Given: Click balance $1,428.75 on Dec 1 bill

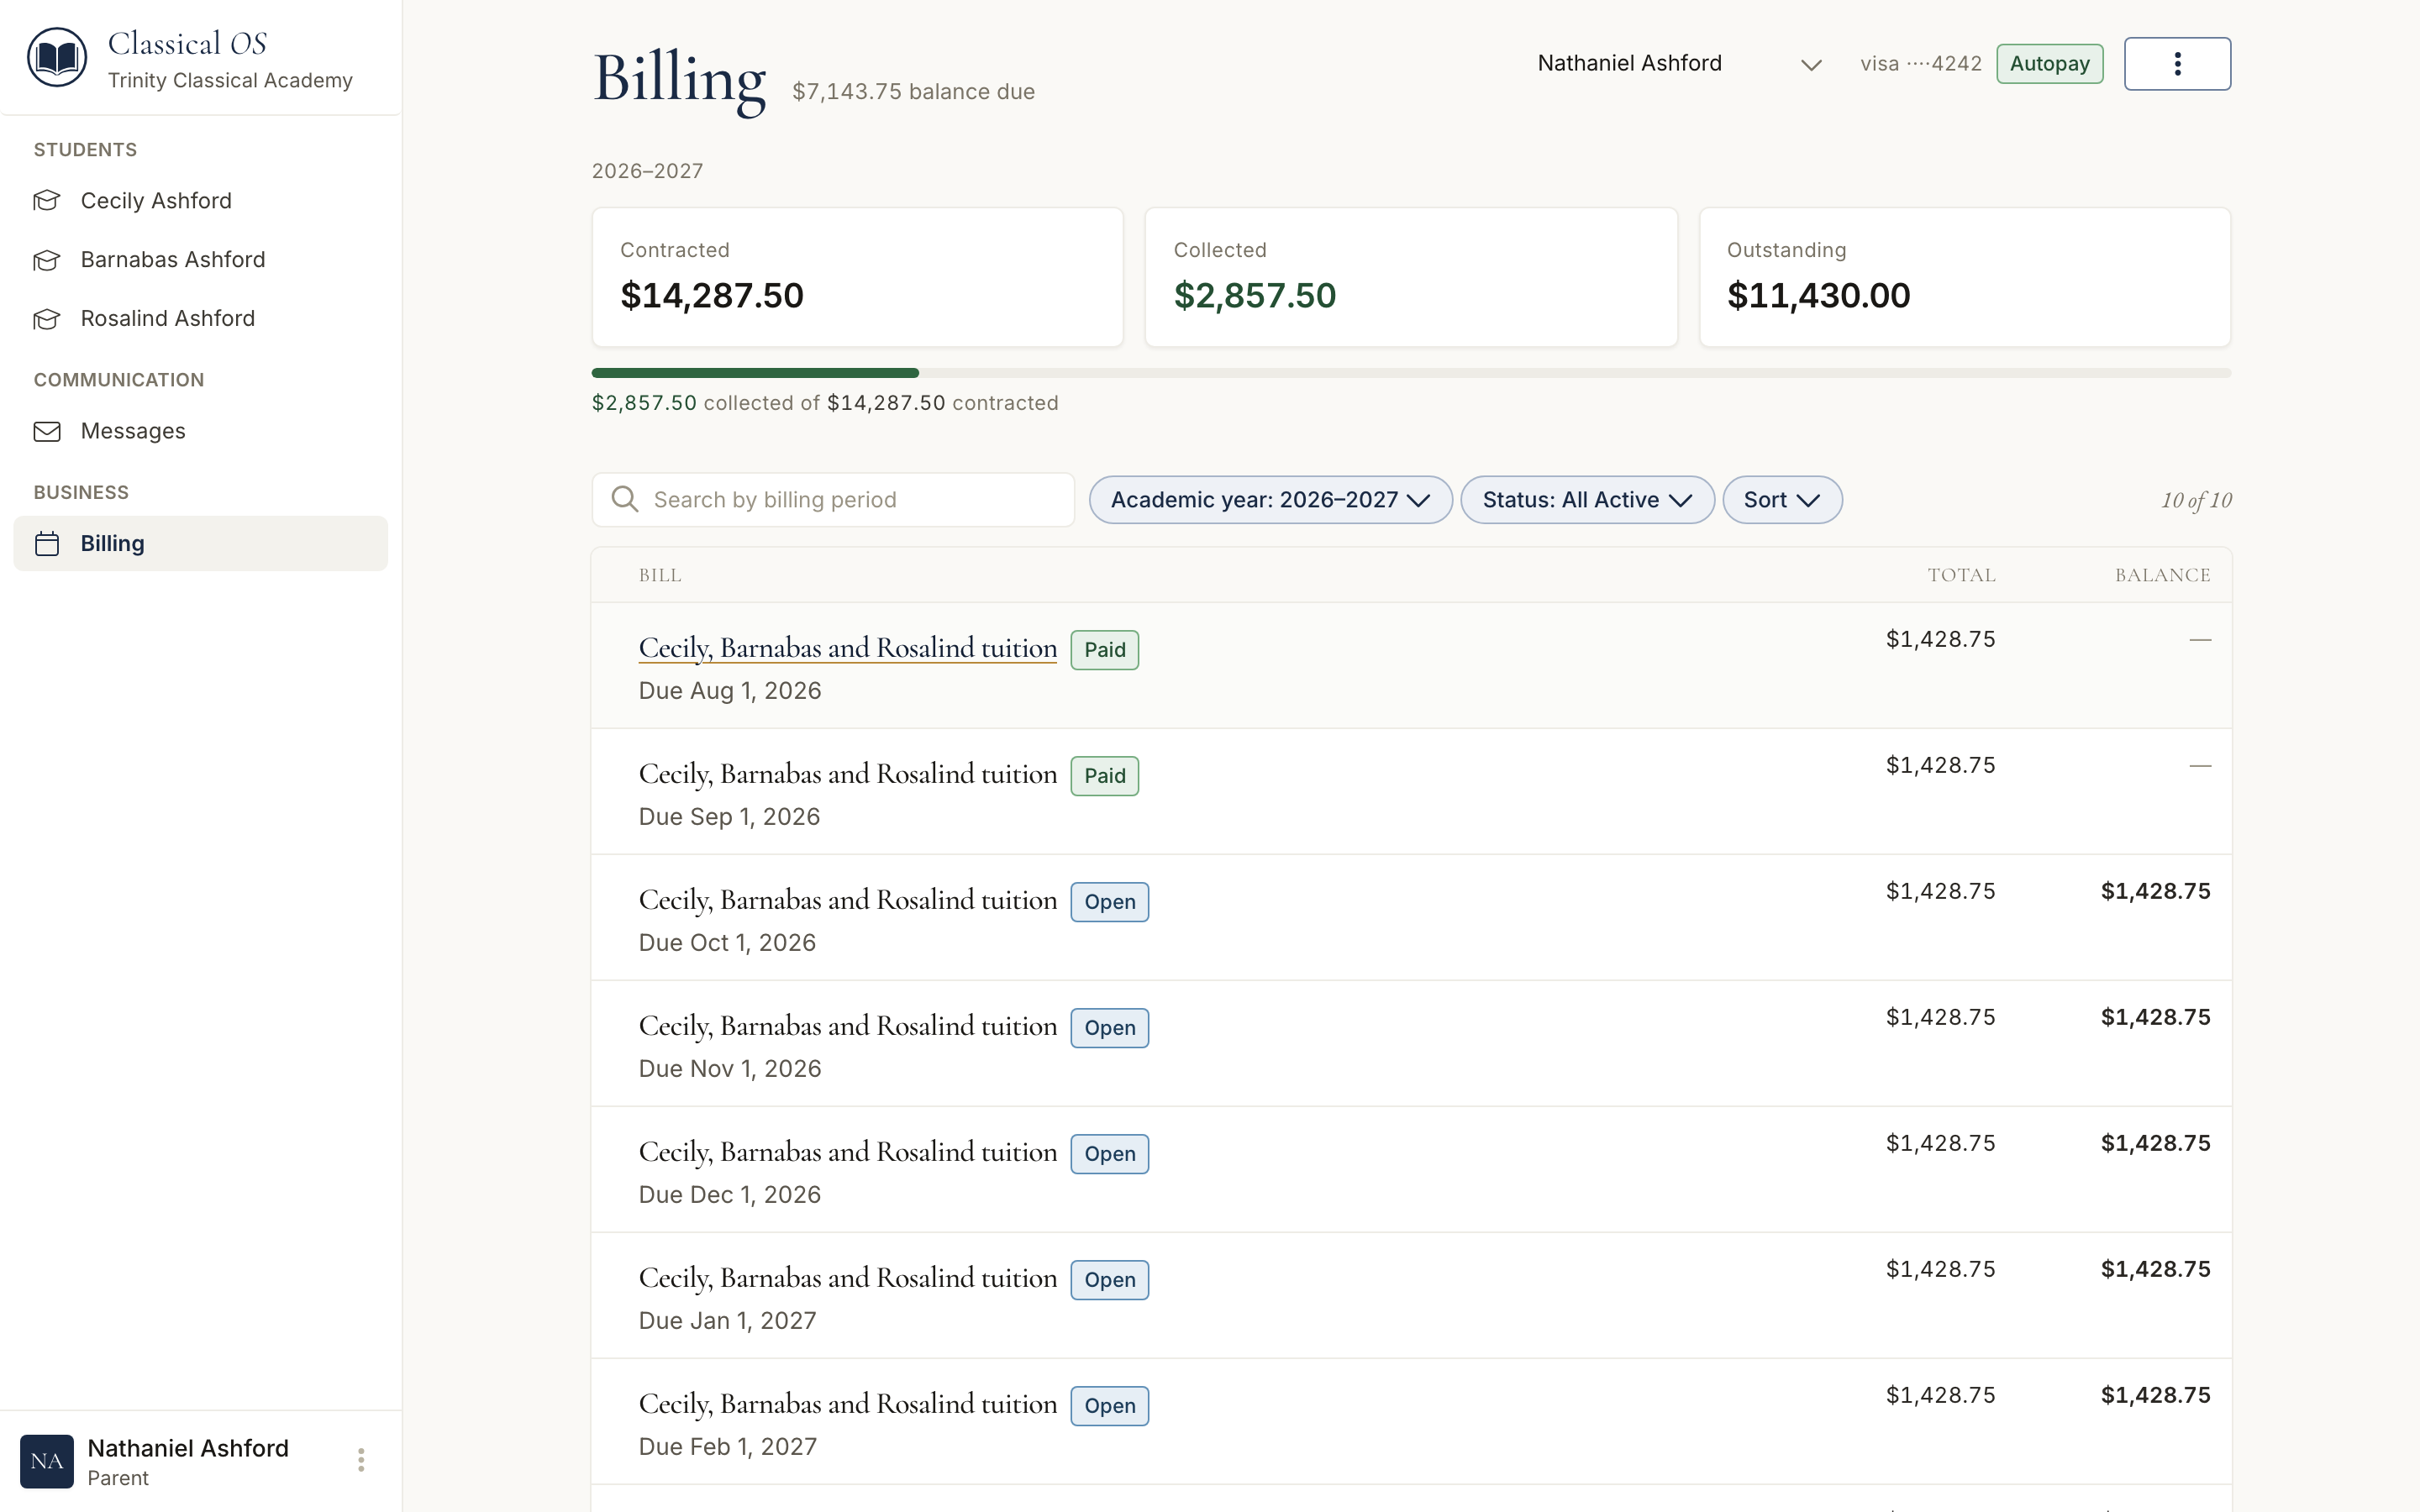Looking at the screenshot, I should tap(2155, 1143).
